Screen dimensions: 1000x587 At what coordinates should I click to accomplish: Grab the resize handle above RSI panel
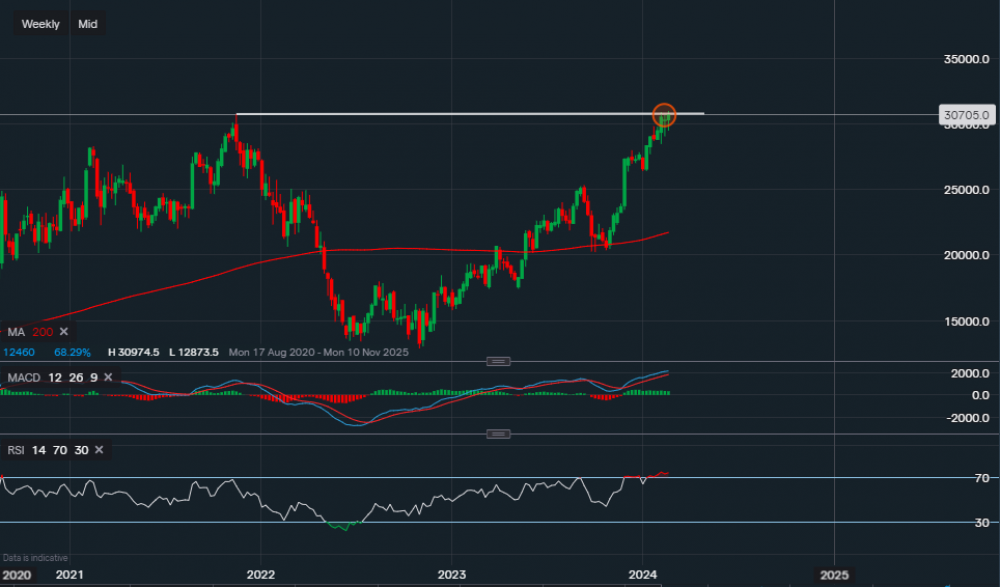point(499,433)
